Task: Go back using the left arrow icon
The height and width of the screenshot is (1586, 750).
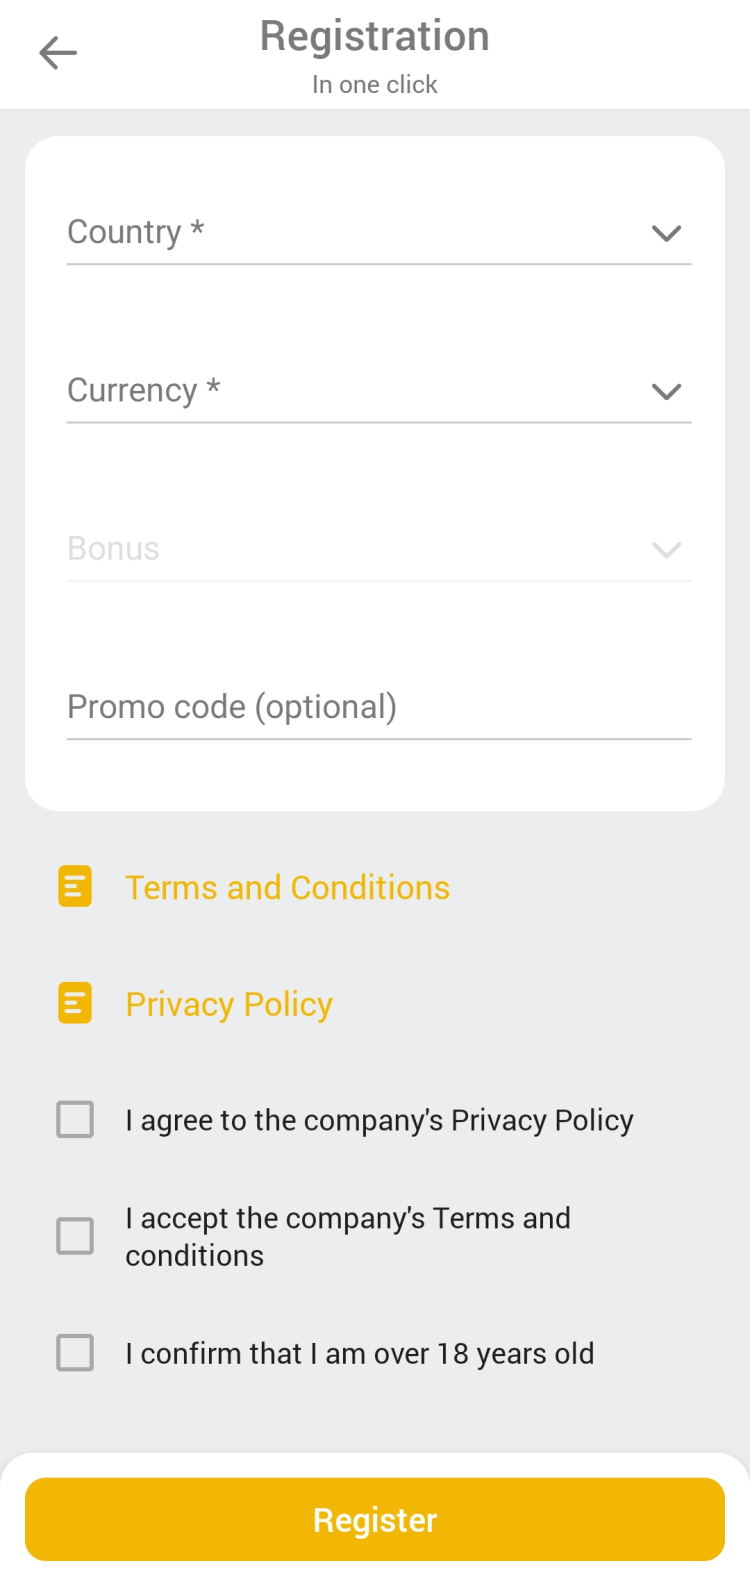Action: [x=58, y=53]
